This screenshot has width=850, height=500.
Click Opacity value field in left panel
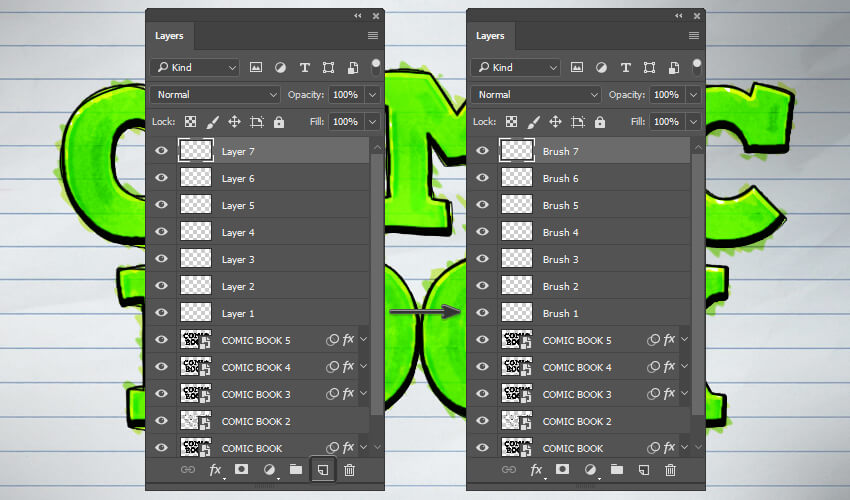point(346,94)
